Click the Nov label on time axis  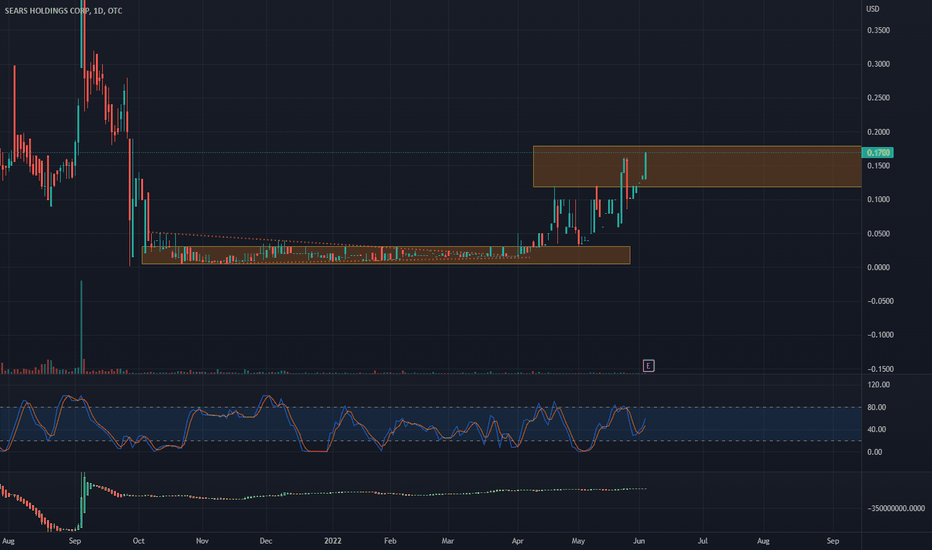(202, 541)
